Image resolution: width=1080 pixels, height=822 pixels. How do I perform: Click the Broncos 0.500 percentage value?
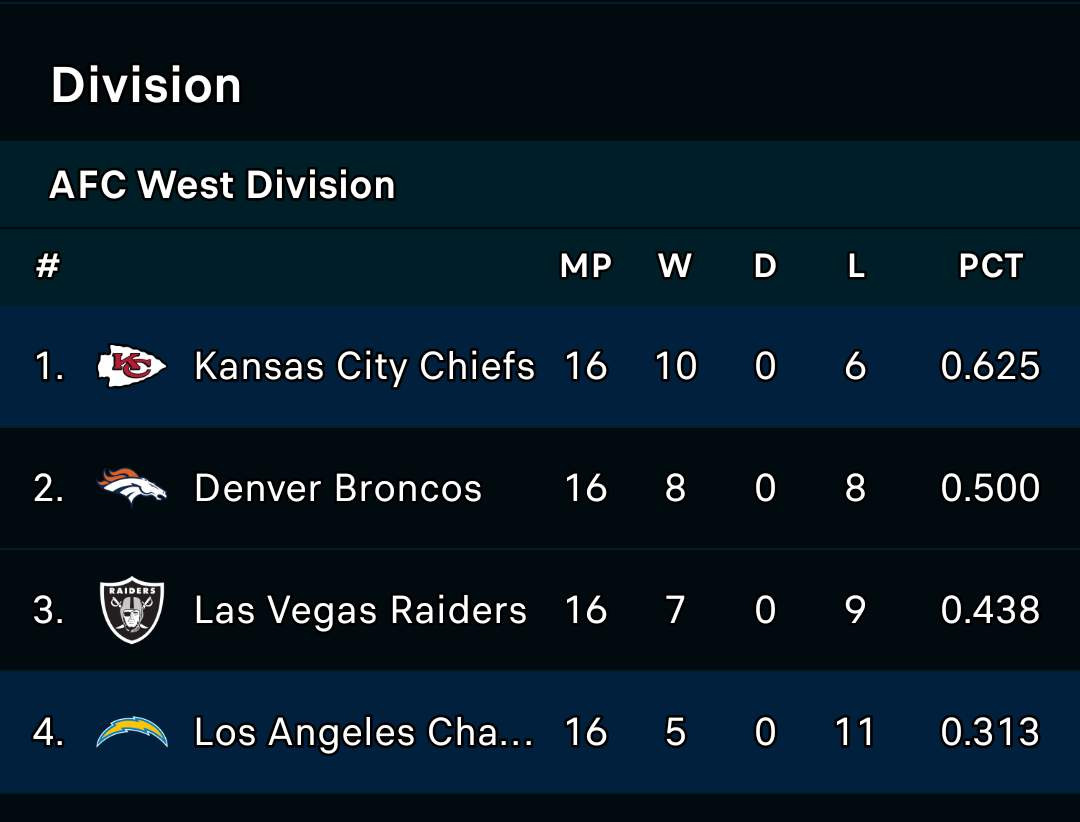(990, 489)
